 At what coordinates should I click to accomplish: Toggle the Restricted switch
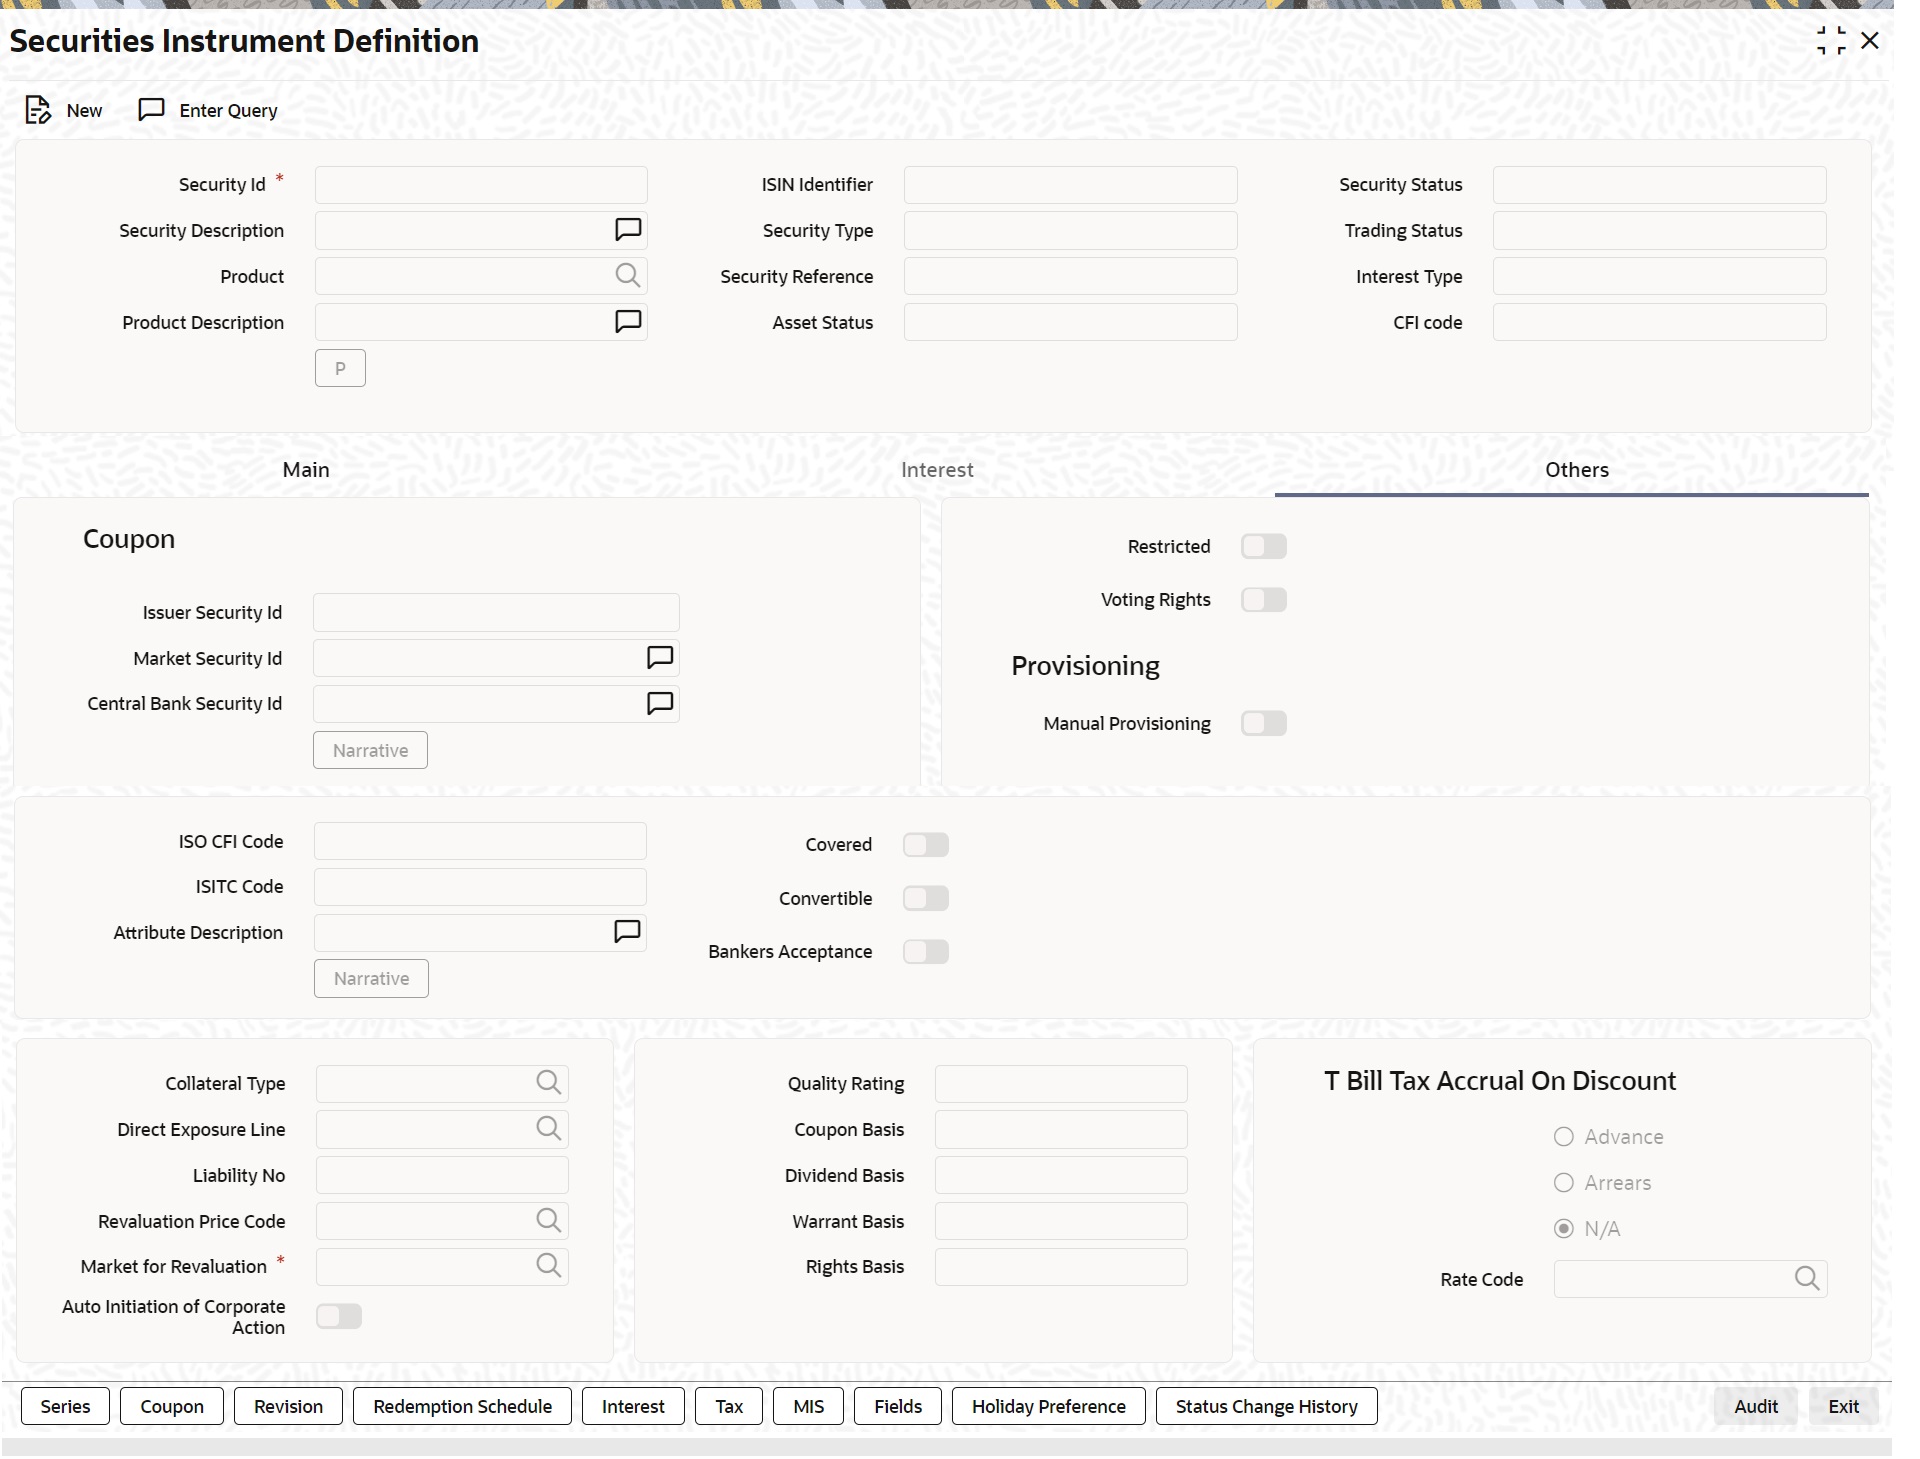point(1263,546)
